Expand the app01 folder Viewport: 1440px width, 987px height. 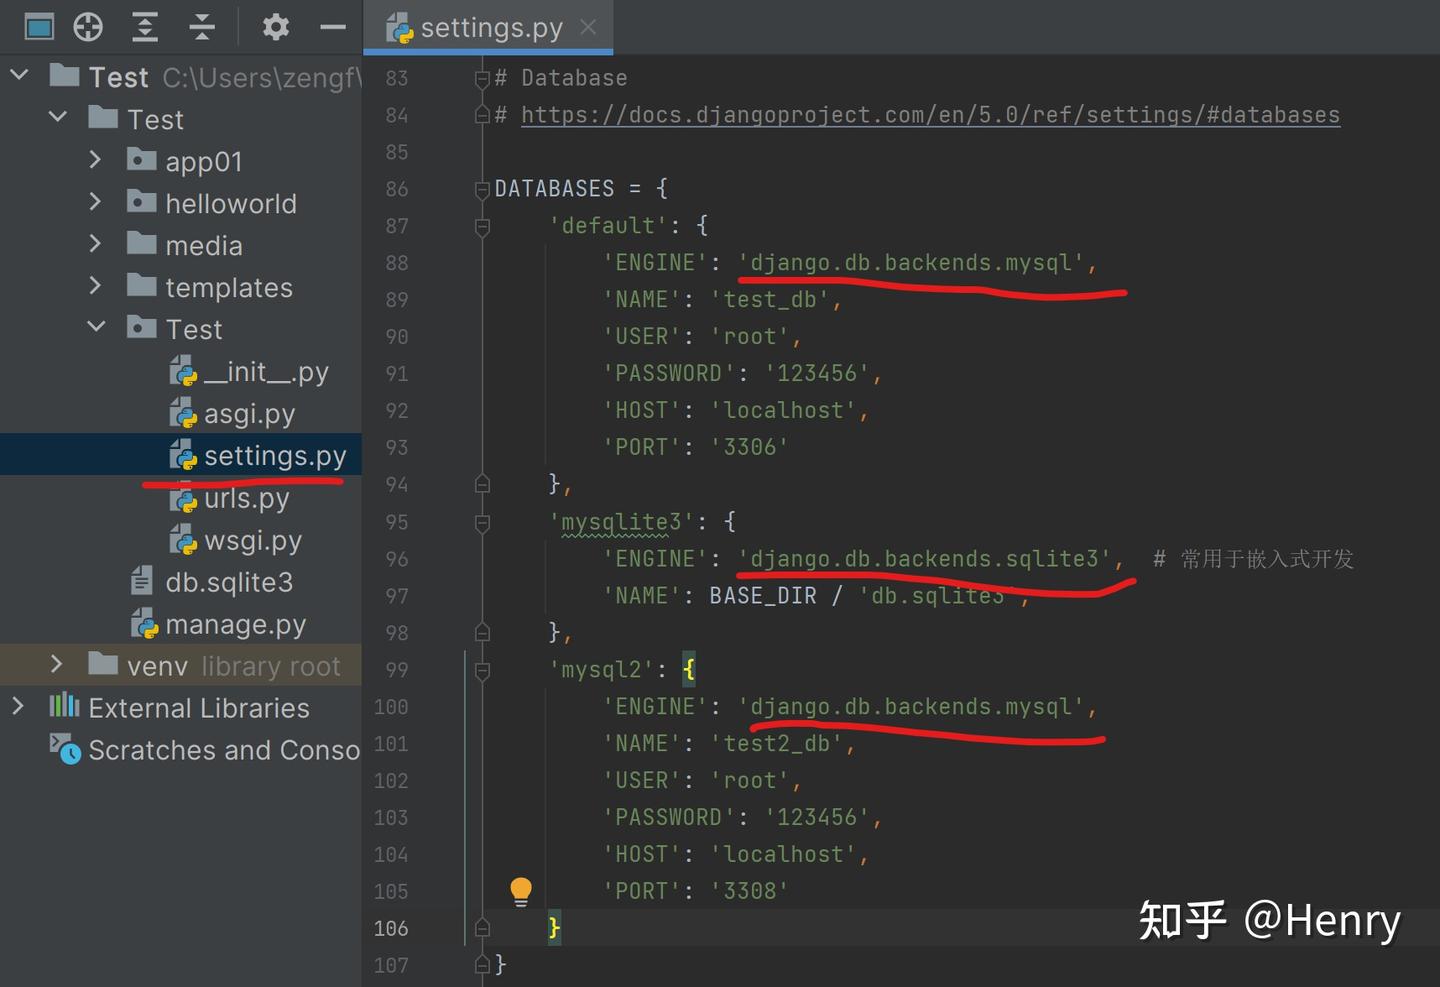[95, 160]
